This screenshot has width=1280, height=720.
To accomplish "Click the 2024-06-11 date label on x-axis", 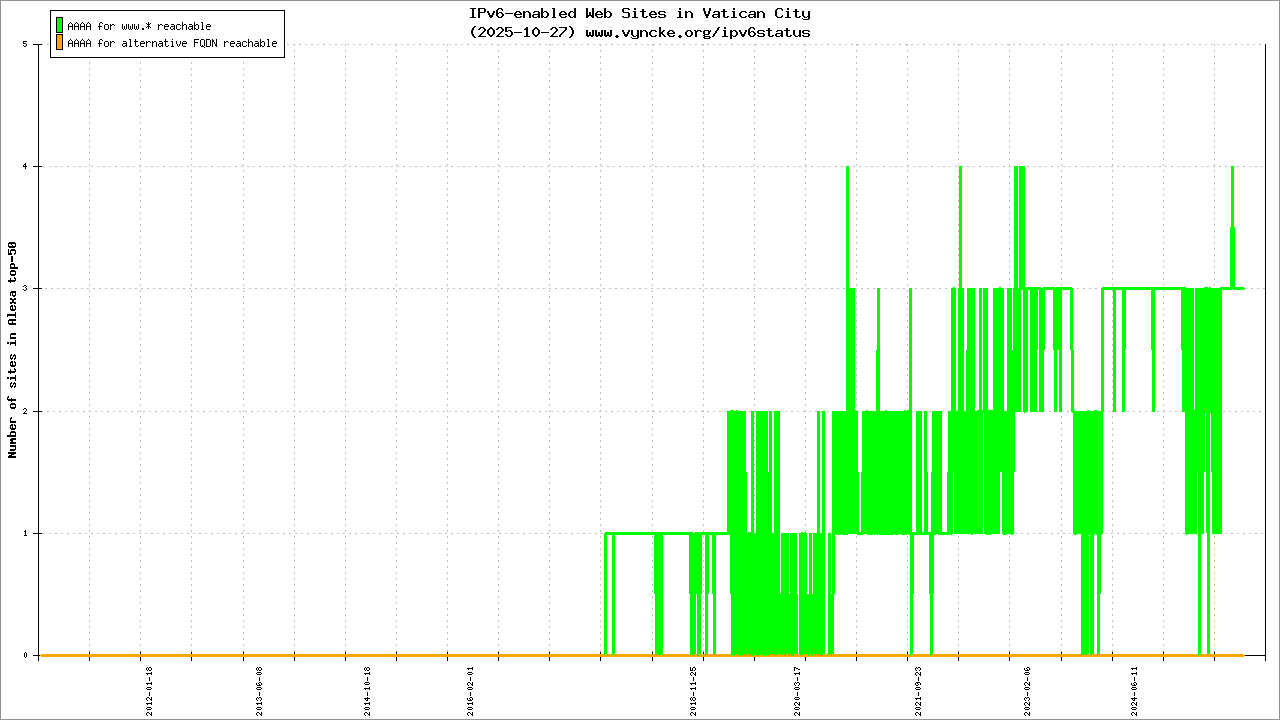I will pos(1134,690).
